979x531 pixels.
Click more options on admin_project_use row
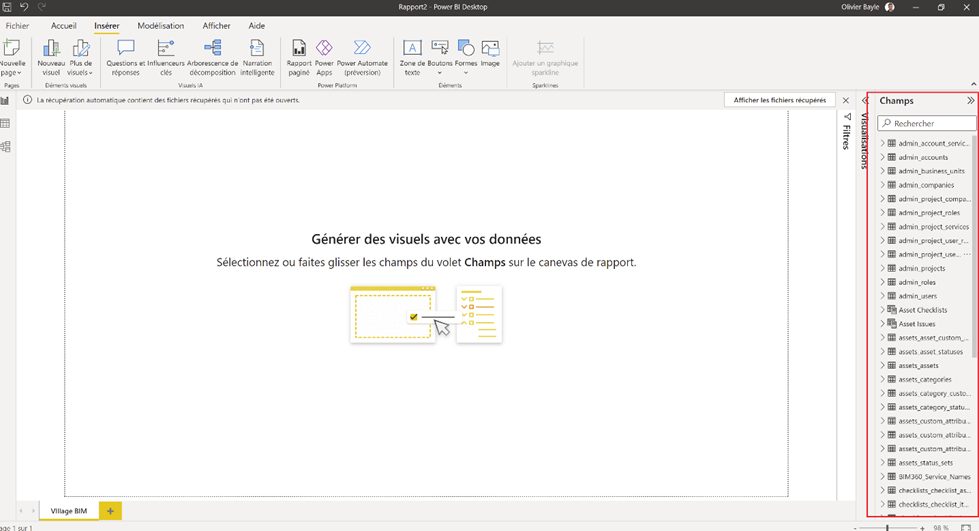click(967, 254)
